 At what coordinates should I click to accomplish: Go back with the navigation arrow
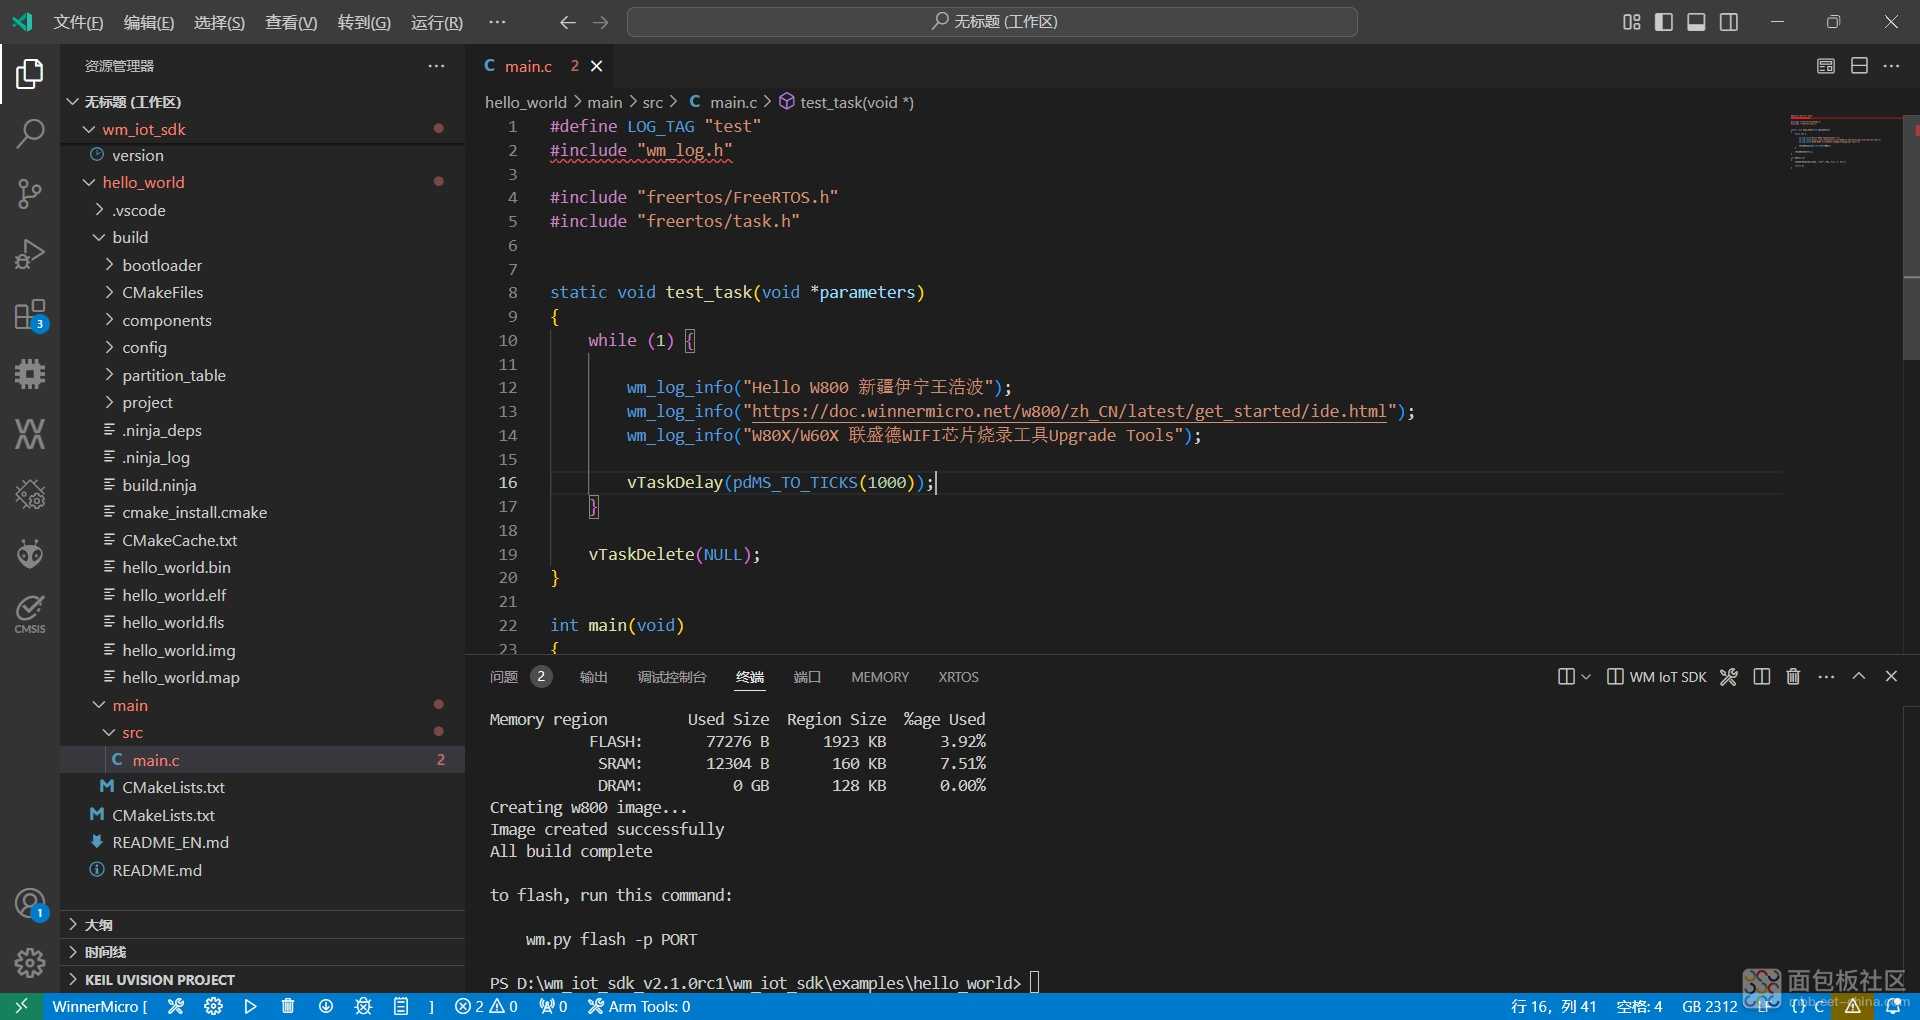tap(567, 22)
